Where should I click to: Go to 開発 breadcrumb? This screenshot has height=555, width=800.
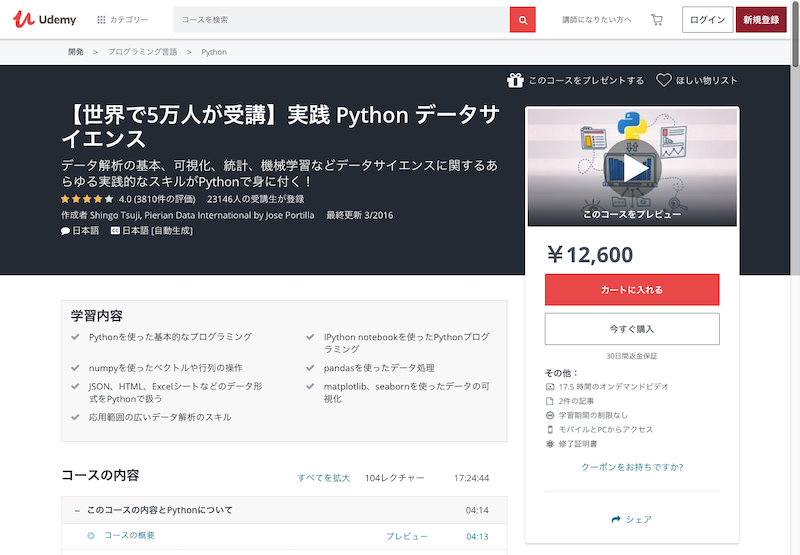click(76, 52)
